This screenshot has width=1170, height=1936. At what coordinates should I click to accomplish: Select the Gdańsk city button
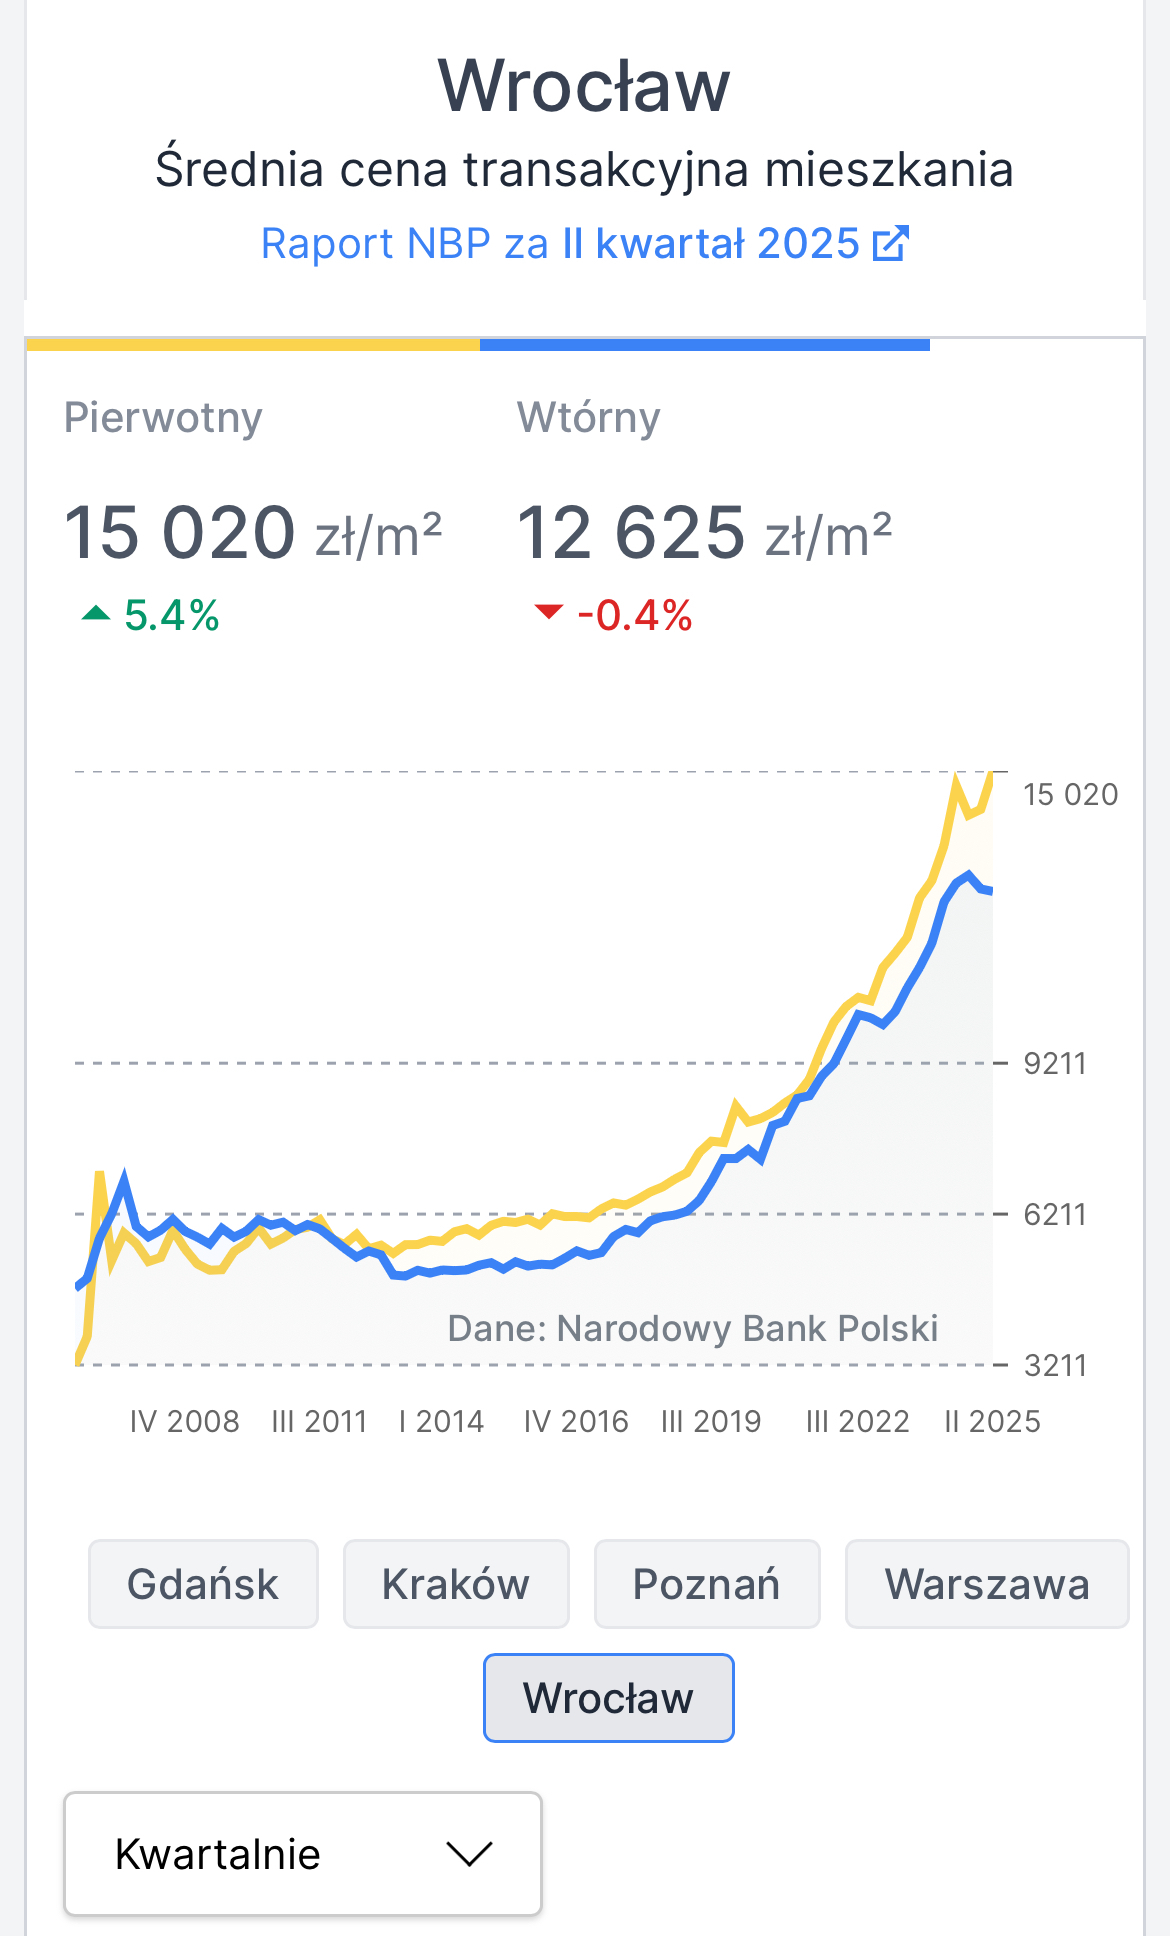pyautogui.click(x=203, y=1584)
